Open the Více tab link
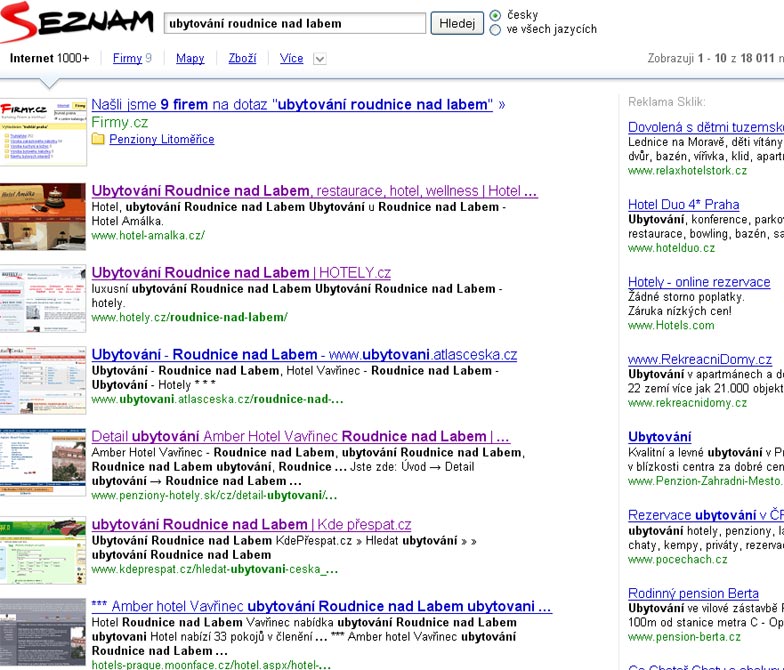The height and width of the screenshot is (670, 784). [x=292, y=58]
